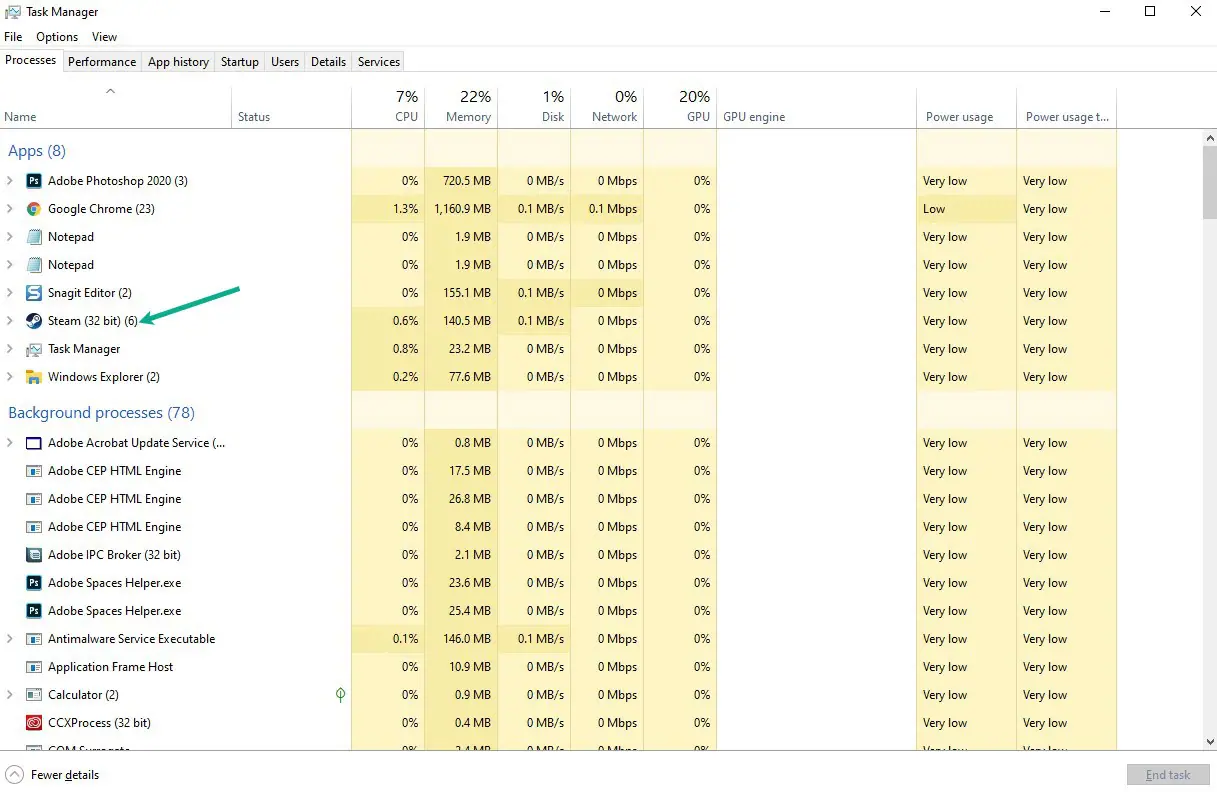Expand the Adobe Photoshop 2020 process group
The height and width of the screenshot is (792, 1217).
click(10, 181)
